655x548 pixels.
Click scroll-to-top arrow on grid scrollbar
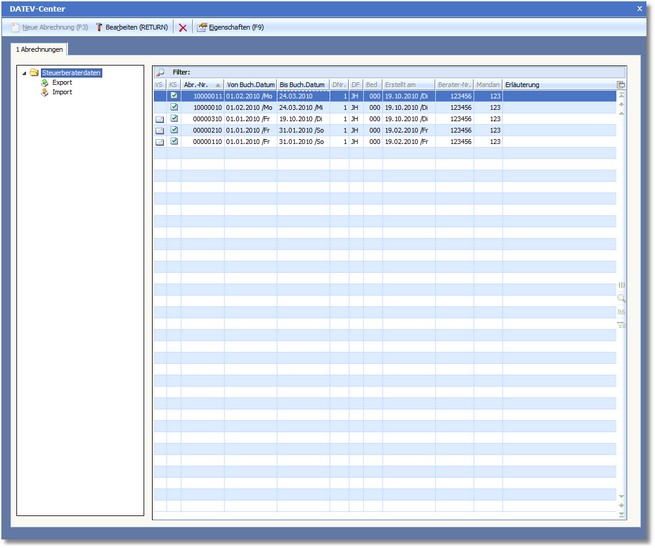coord(621,95)
